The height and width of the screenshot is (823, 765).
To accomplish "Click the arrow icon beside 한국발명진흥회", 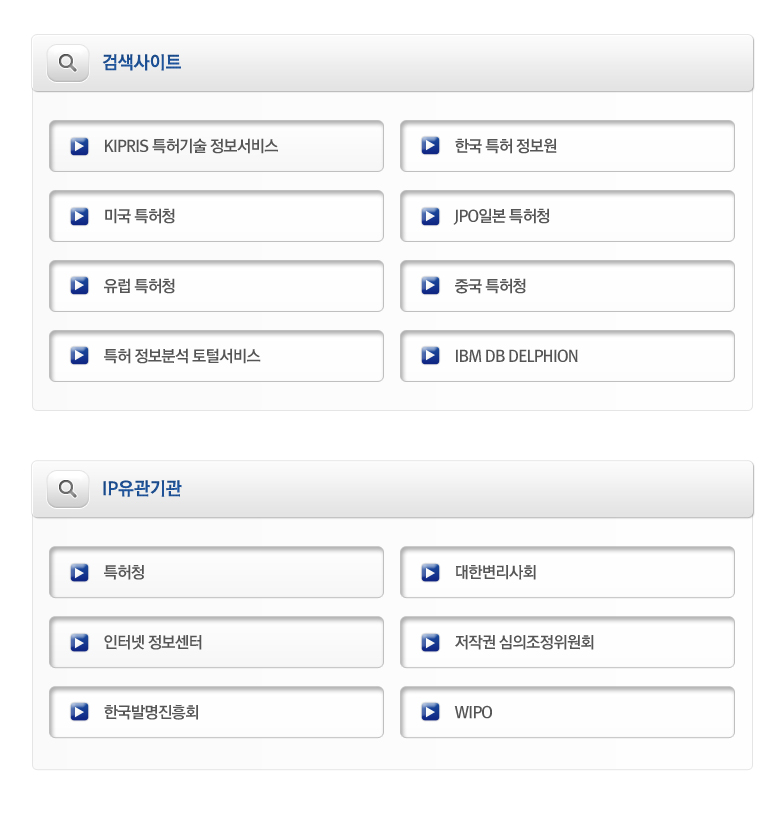I will tap(80, 712).
